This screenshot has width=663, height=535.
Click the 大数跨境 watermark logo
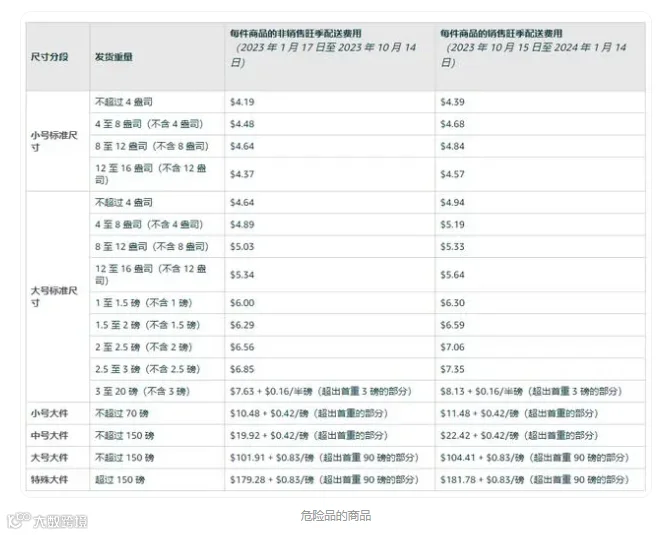48,521
